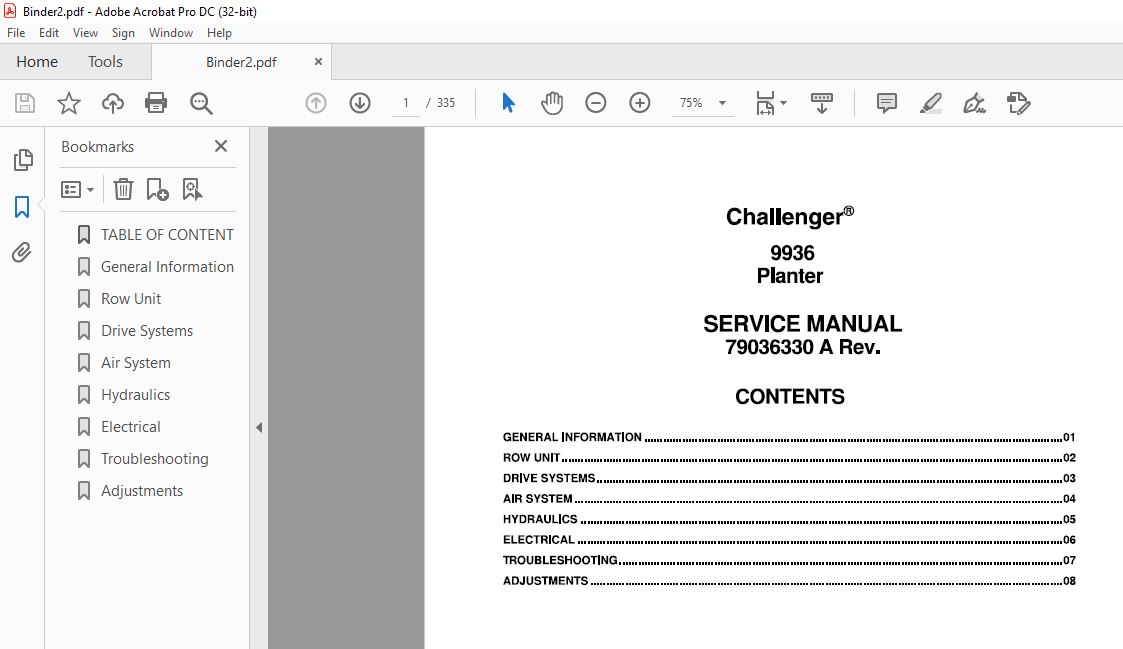Switch to the Home tab
The width and height of the screenshot is (1123, 649).
pyautogui.click(x=37, y=62)
